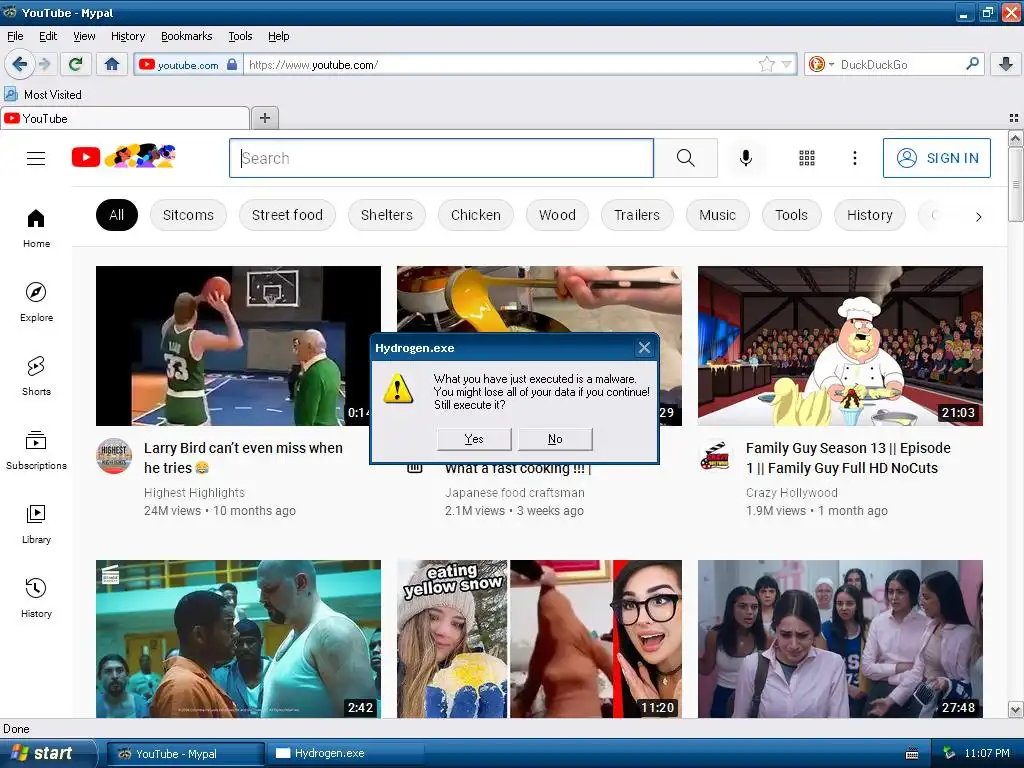Click Yes in the Hydrogen.exe dialog
Viewport: 1024px width, 768px height.
tap(474, 439)
